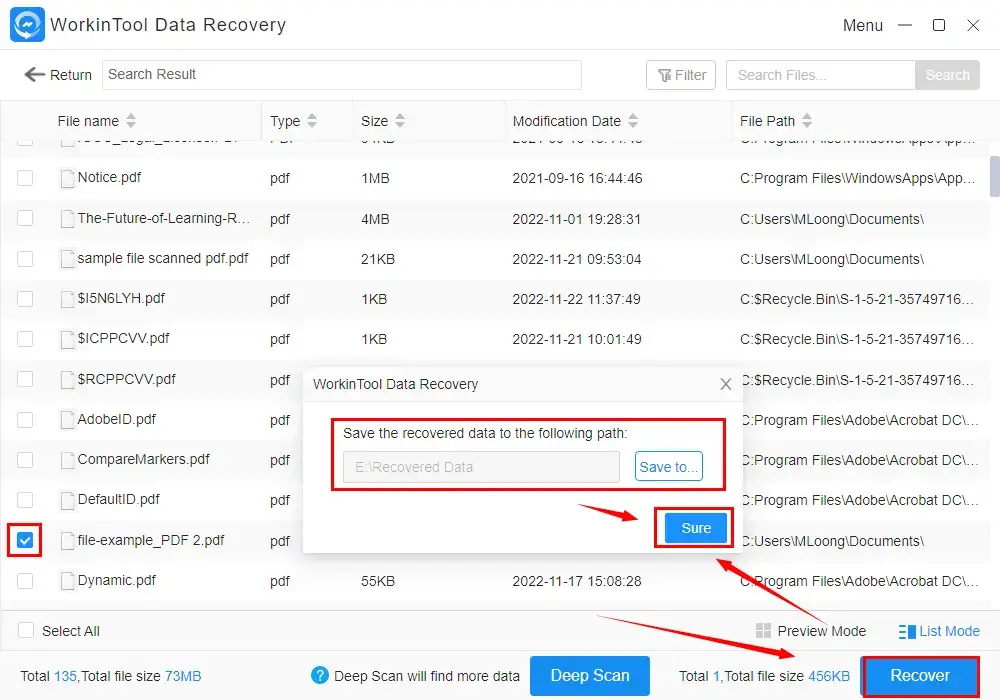Click the Sure button in dialog
The width and height of the screenshot is (1000, 700).
(695, 528)
